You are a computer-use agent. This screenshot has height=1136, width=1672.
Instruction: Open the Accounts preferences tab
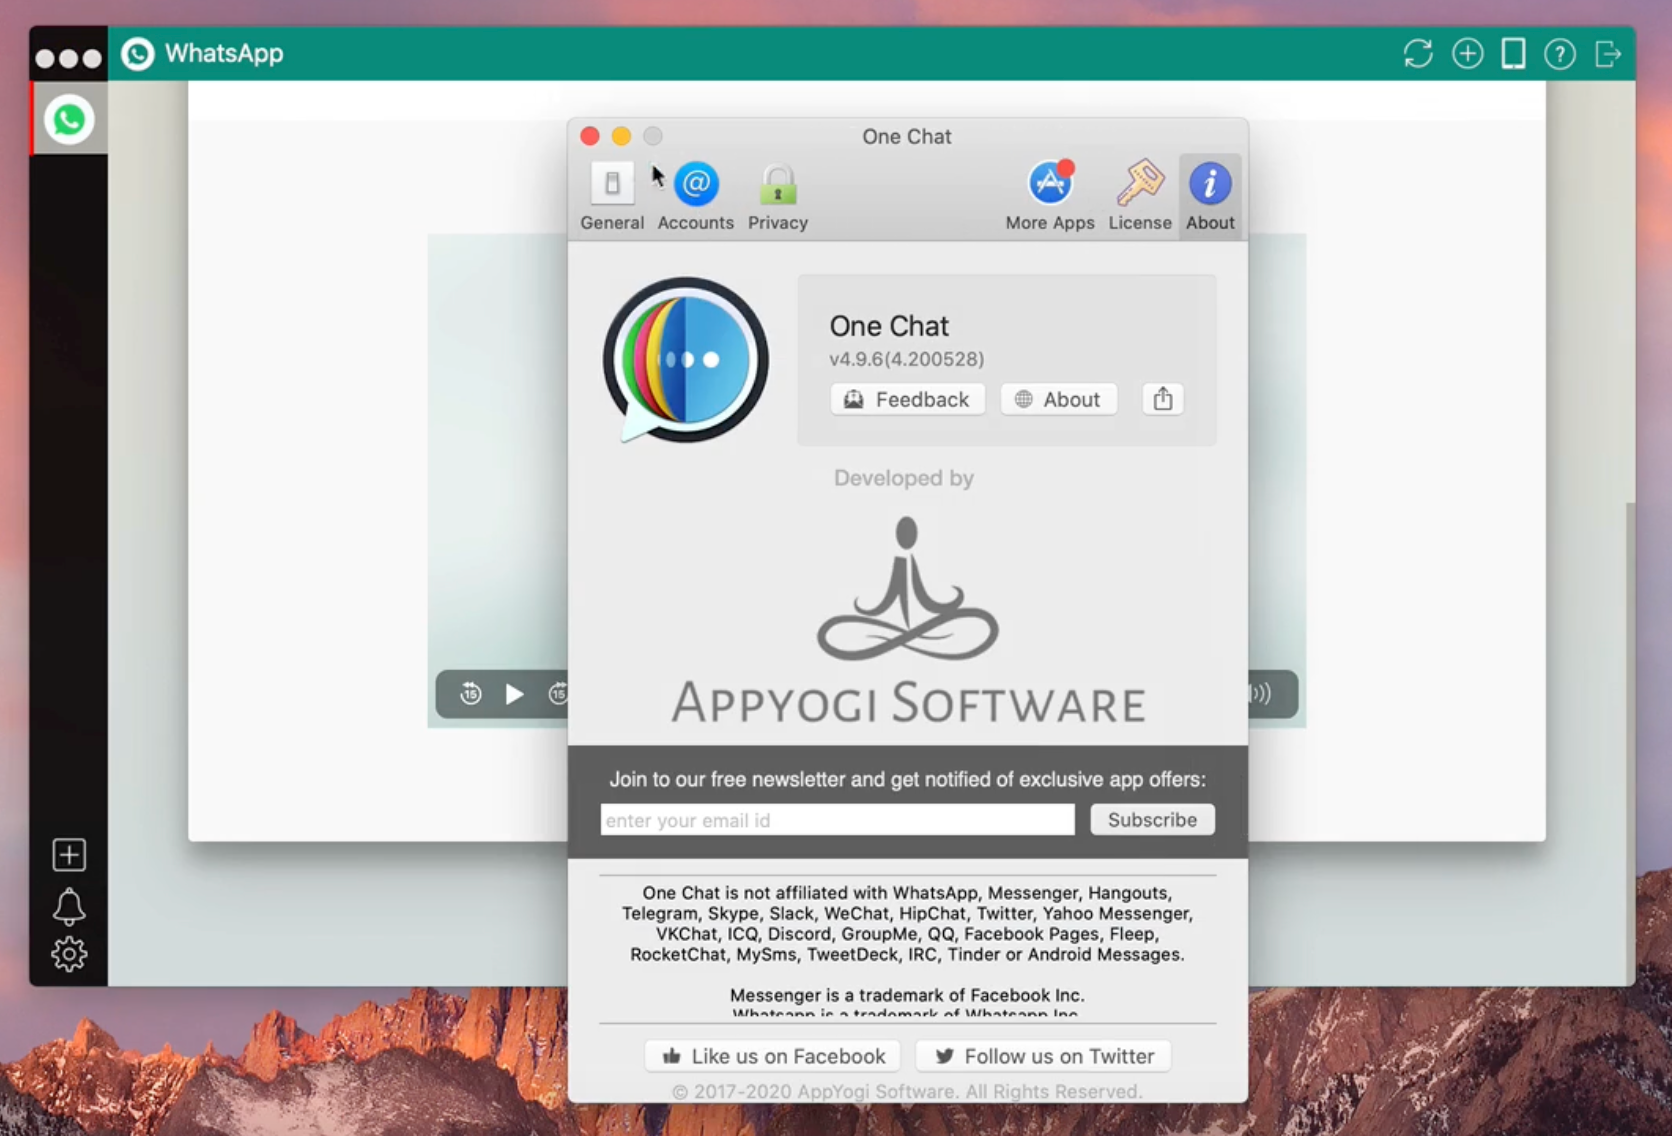[x=696, y=197]
